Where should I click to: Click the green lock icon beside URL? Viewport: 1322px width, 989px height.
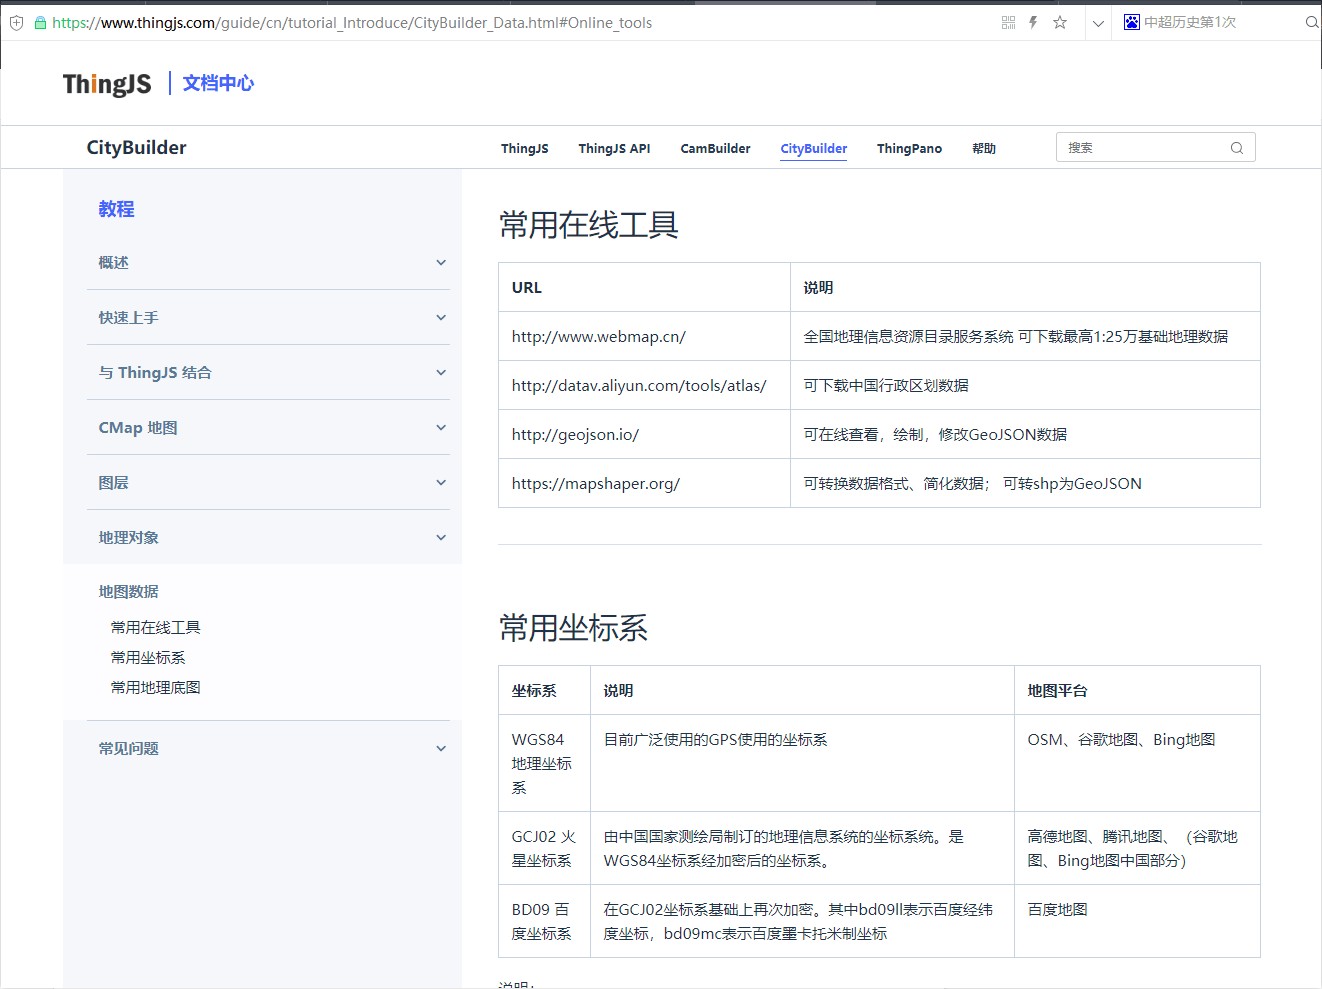[40, 22]
